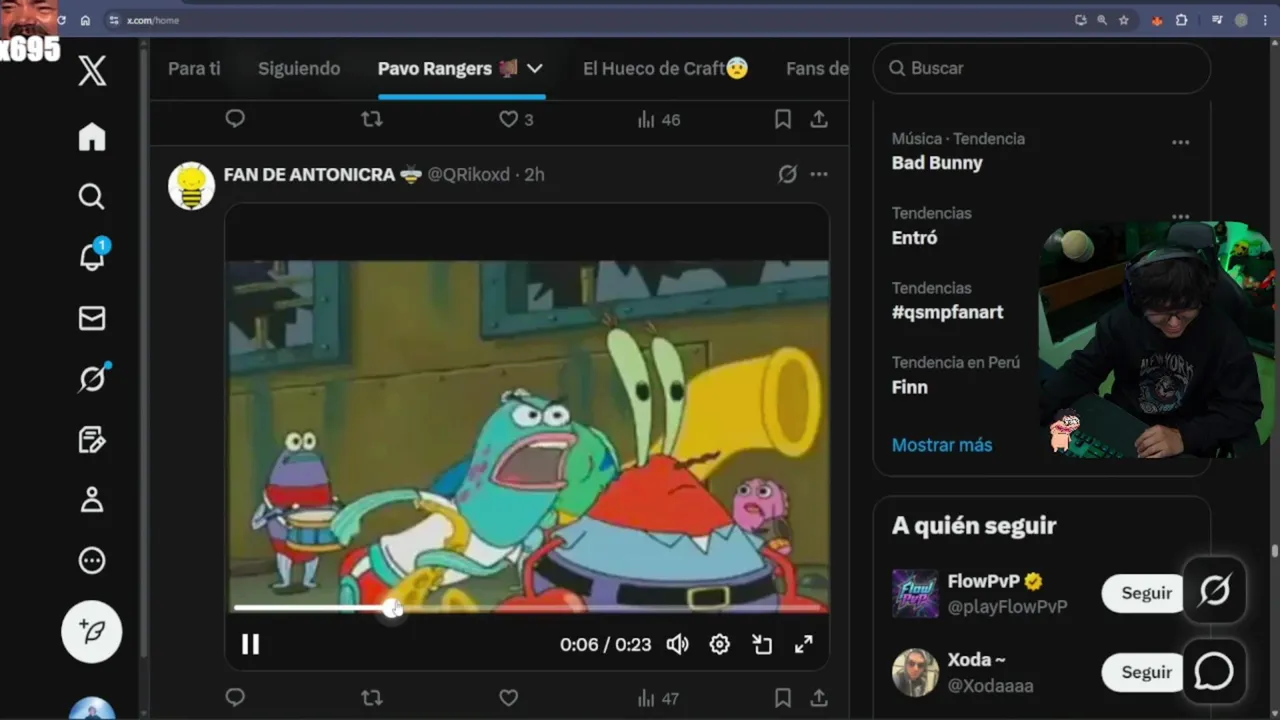Screen dimensions: 1280x720
Task: Toggle picture-in-picture for the video
Action: 762,644
